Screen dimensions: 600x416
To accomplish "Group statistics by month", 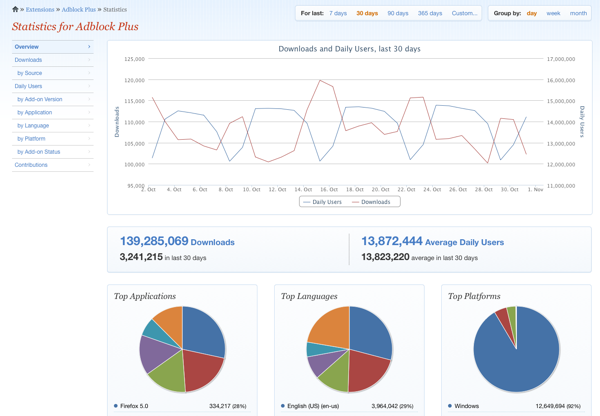I will point(578,13).
